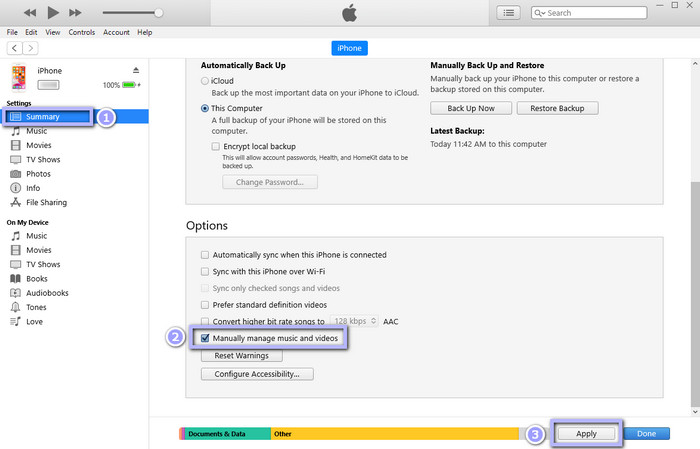Click the play button

coord(53,12)
